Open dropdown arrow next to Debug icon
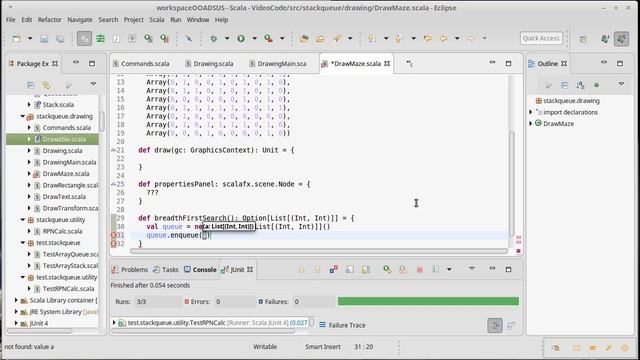 (x=227, y=38)
